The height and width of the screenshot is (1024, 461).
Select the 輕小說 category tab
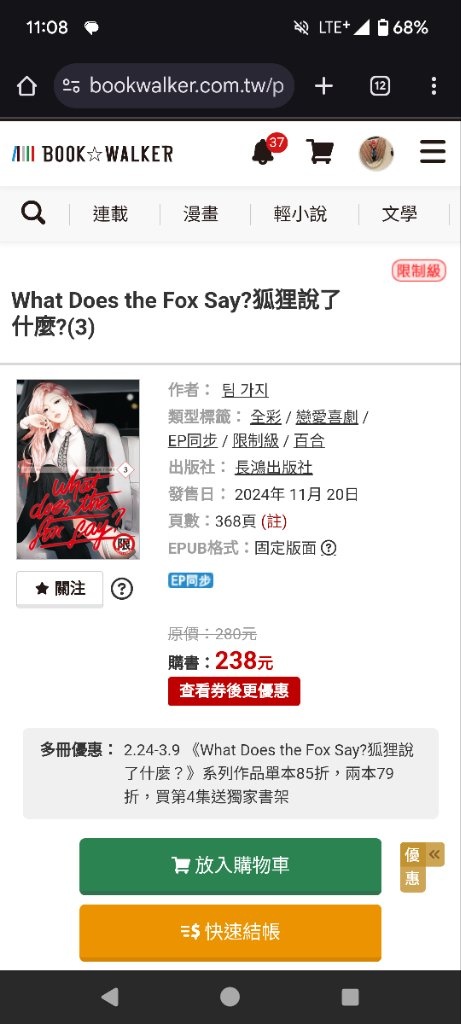click(300, 214)
